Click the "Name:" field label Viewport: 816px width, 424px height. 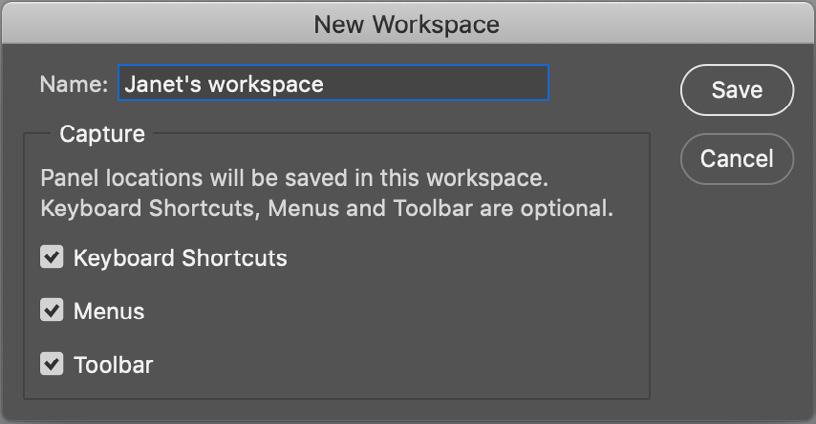click(74, 84)
